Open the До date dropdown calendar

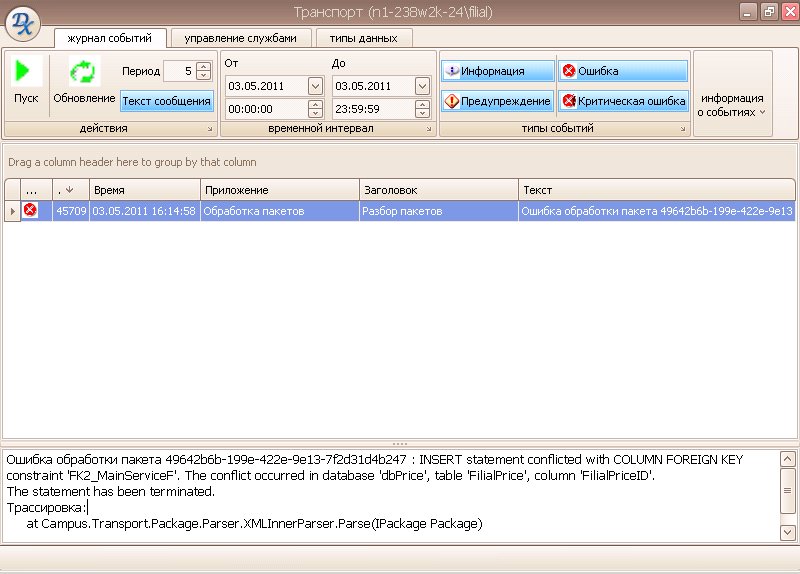click(x=422, y=86)
